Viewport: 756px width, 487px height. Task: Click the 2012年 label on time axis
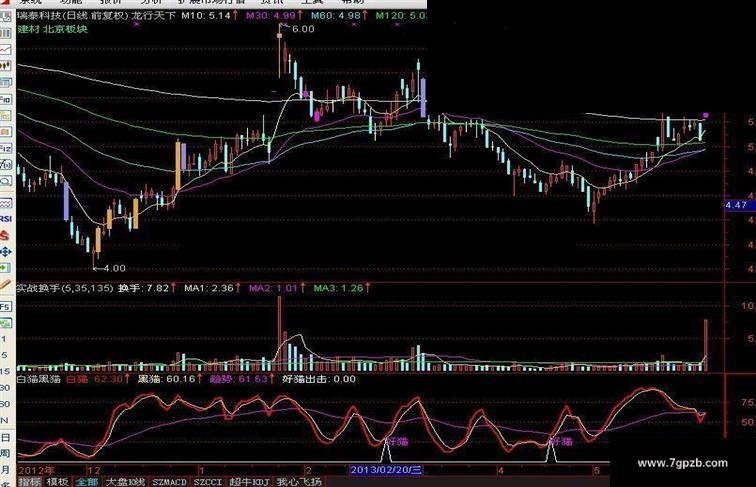[x=36, y=470]
